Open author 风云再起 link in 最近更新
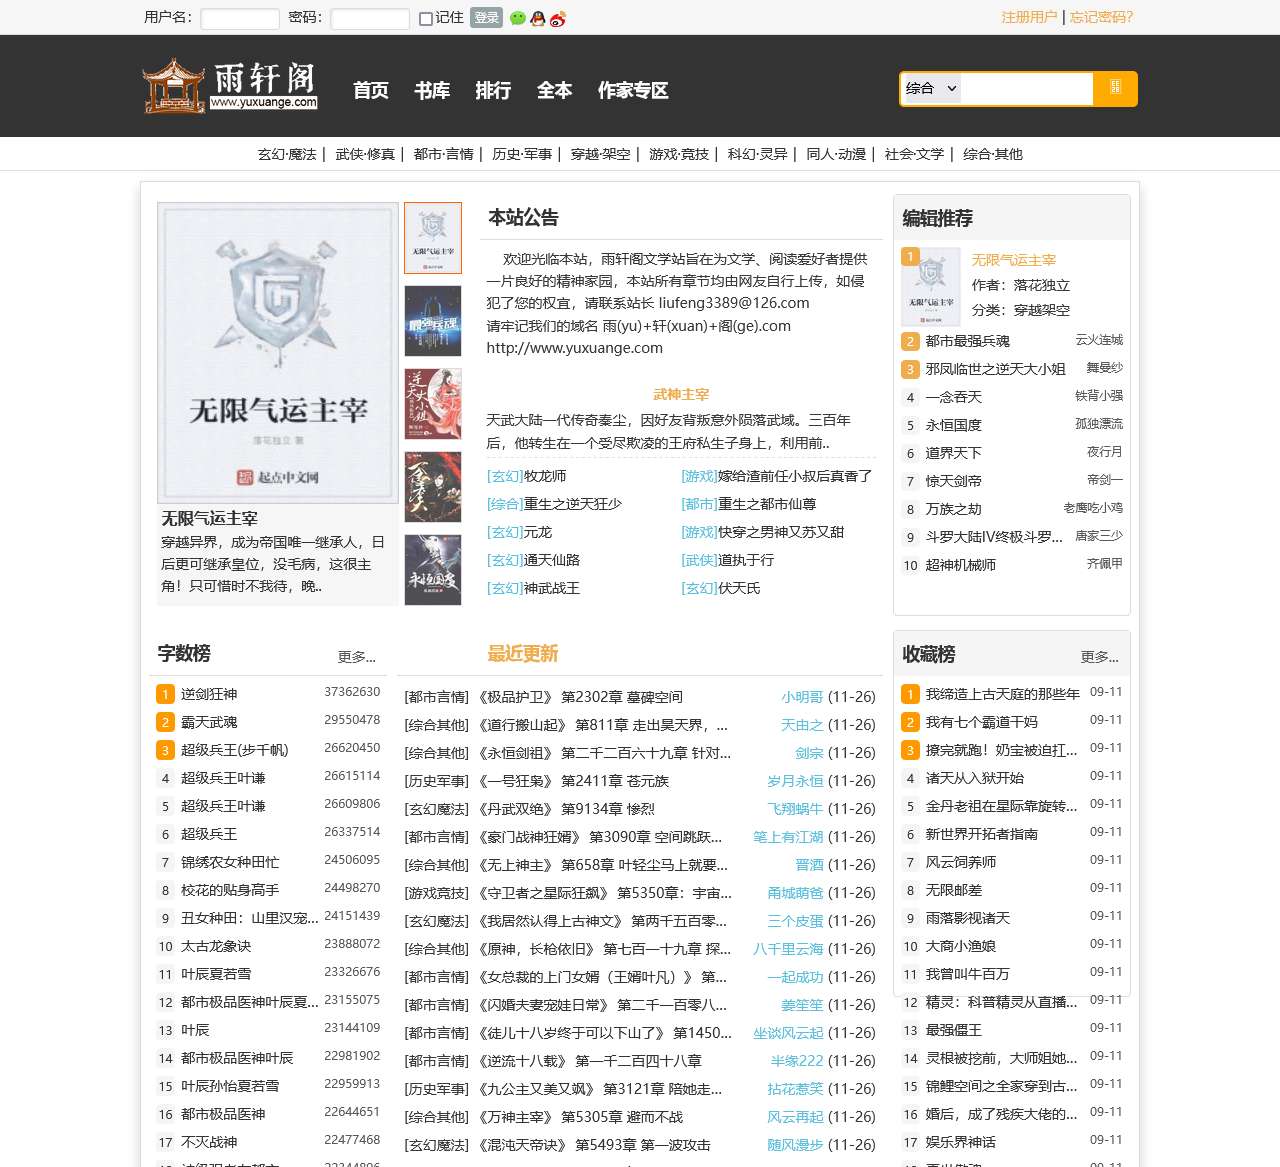1280x1167 pixels. [x=796, y=1117]
